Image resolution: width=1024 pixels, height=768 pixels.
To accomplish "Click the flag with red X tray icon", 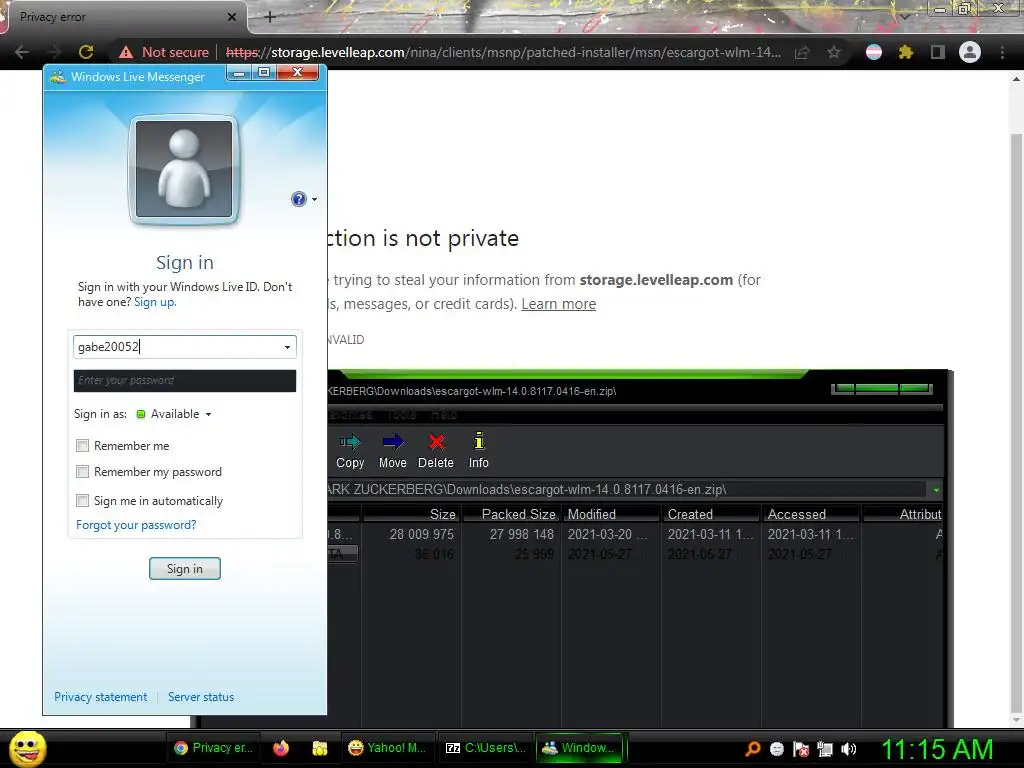I will click(x=801, y=748).
